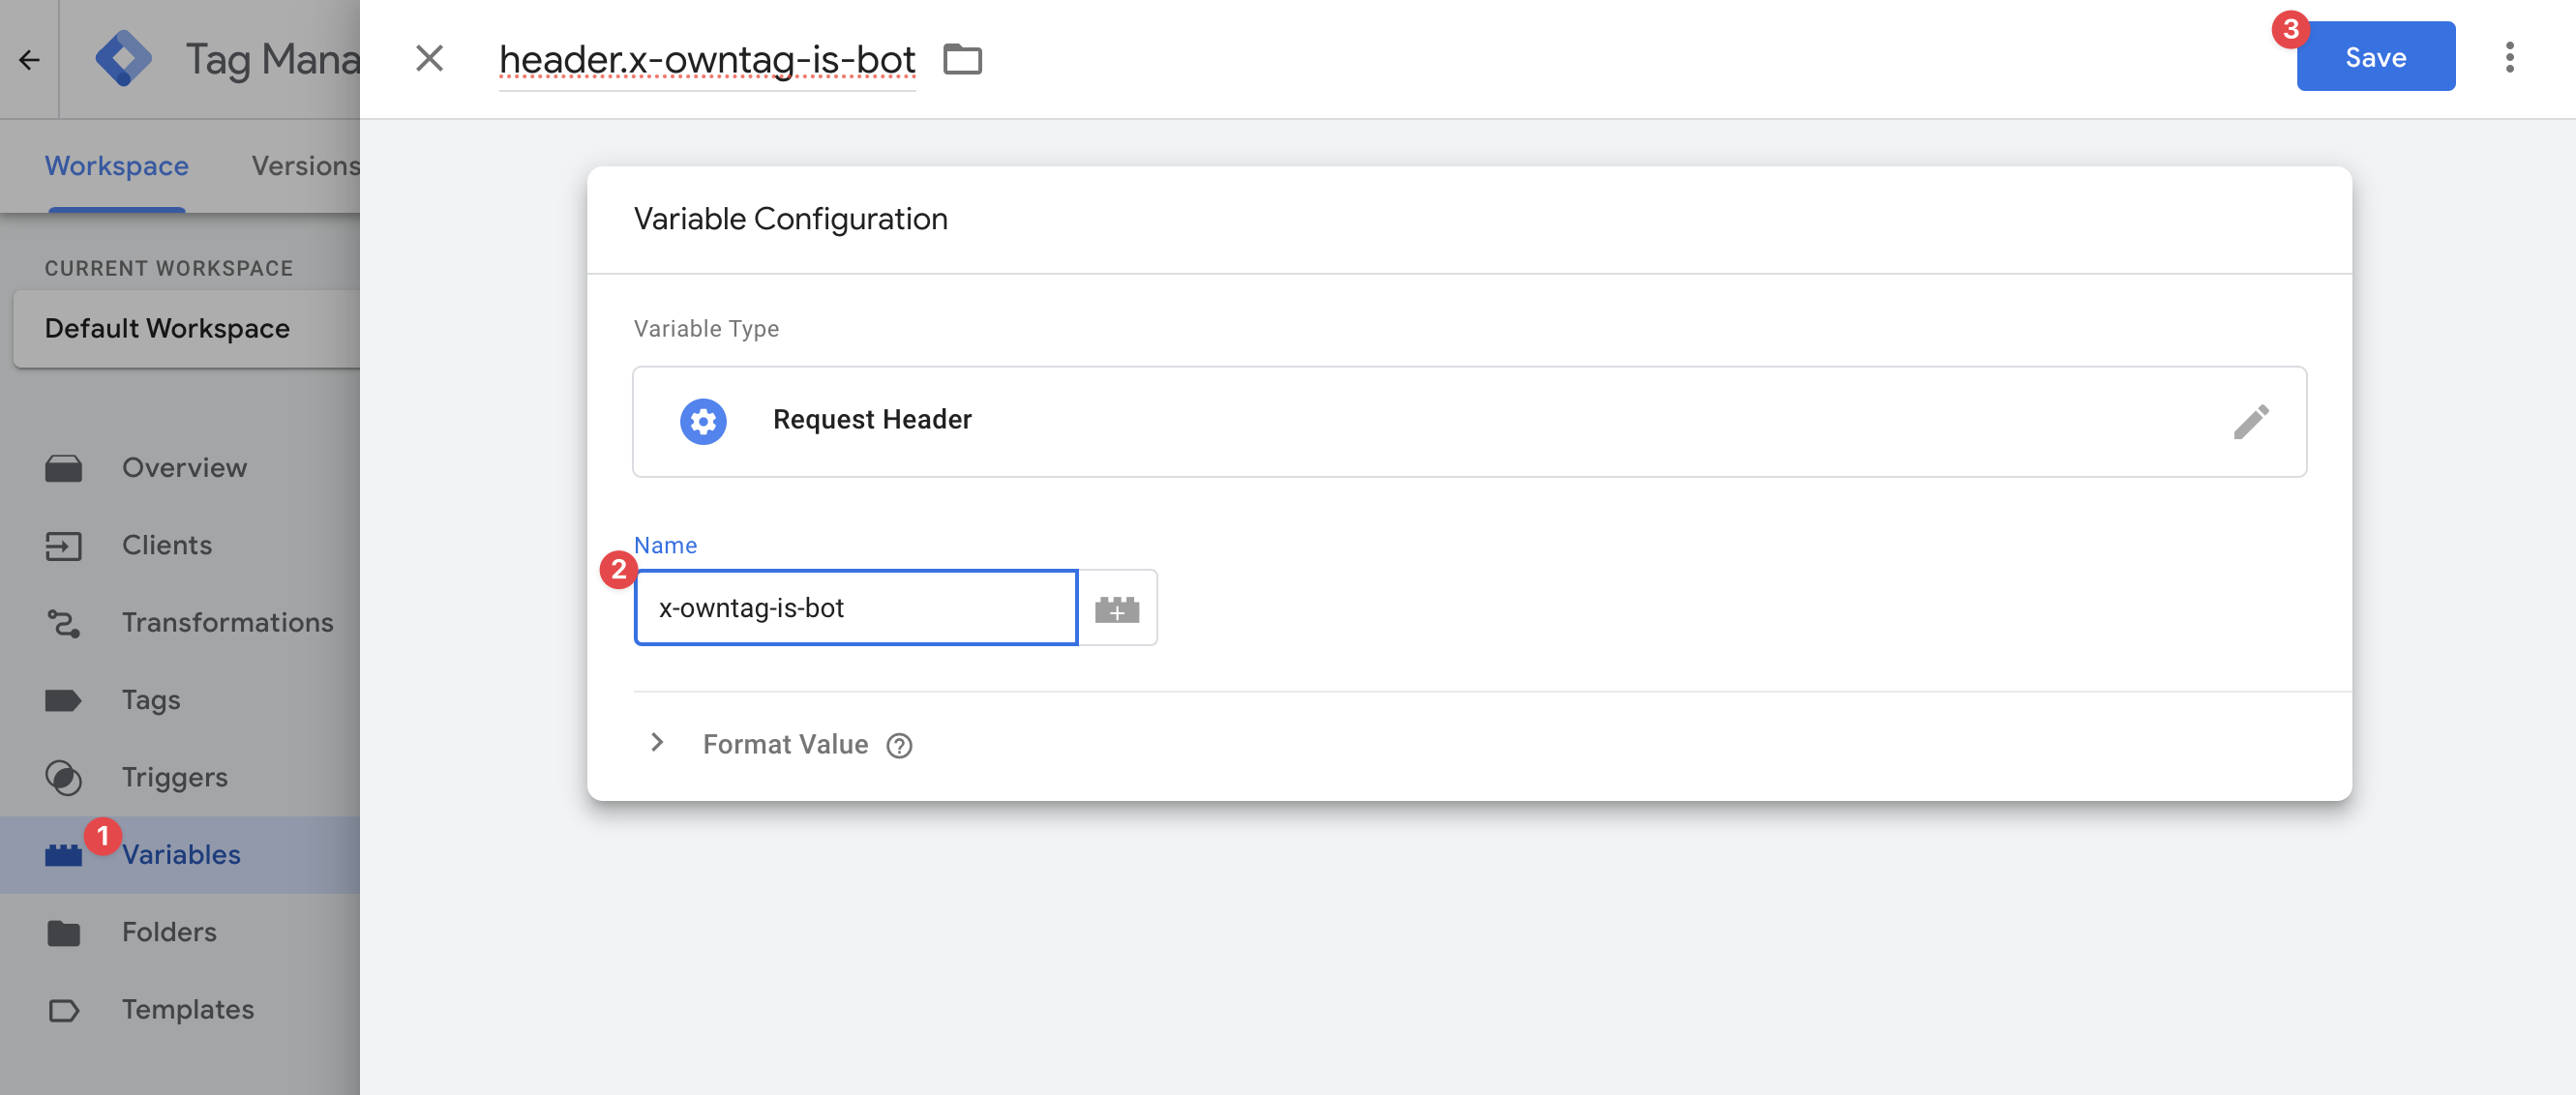
Task: Go to Transformations in the sidebar
Action: 227,623
